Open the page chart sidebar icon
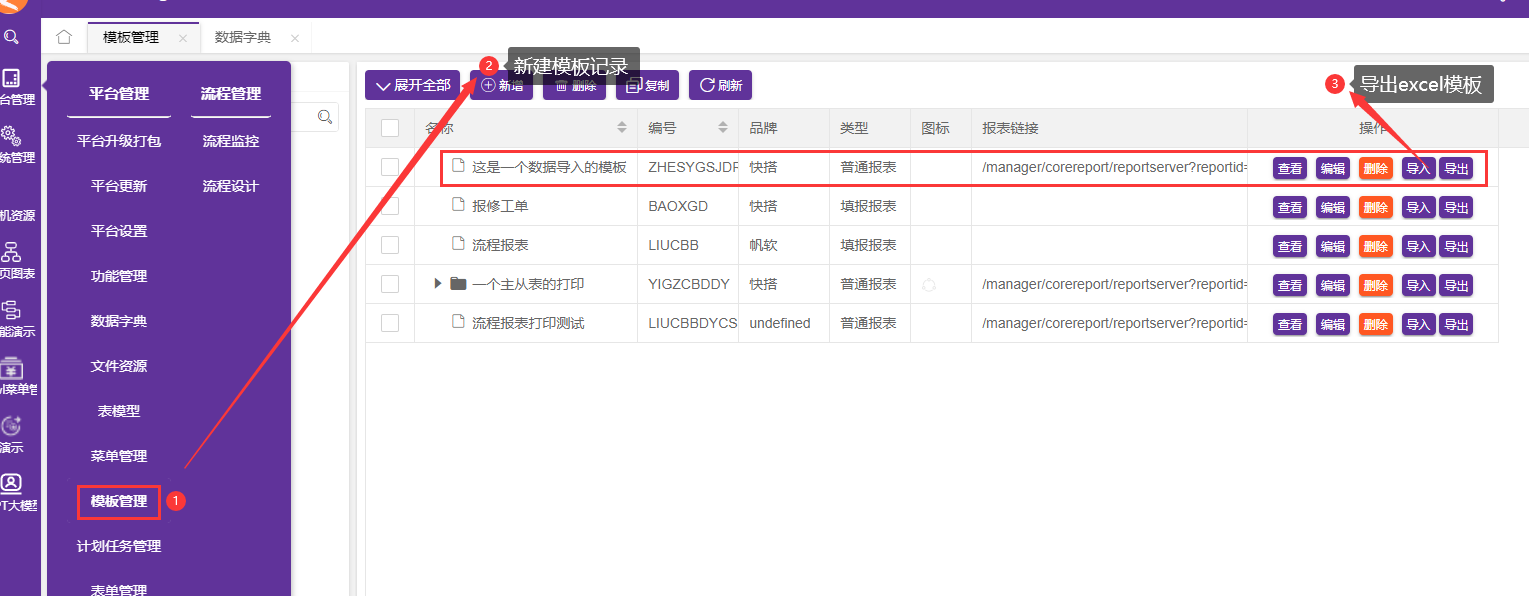 11,252
